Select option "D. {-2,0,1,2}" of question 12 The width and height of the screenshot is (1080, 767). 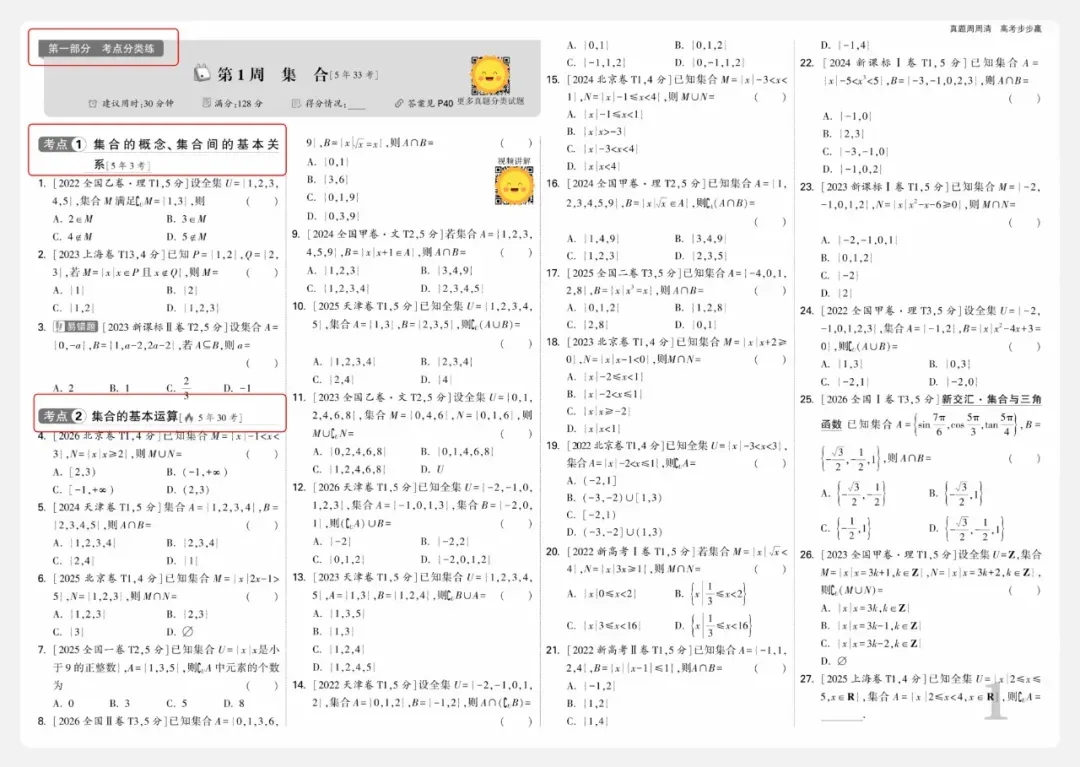455,559
